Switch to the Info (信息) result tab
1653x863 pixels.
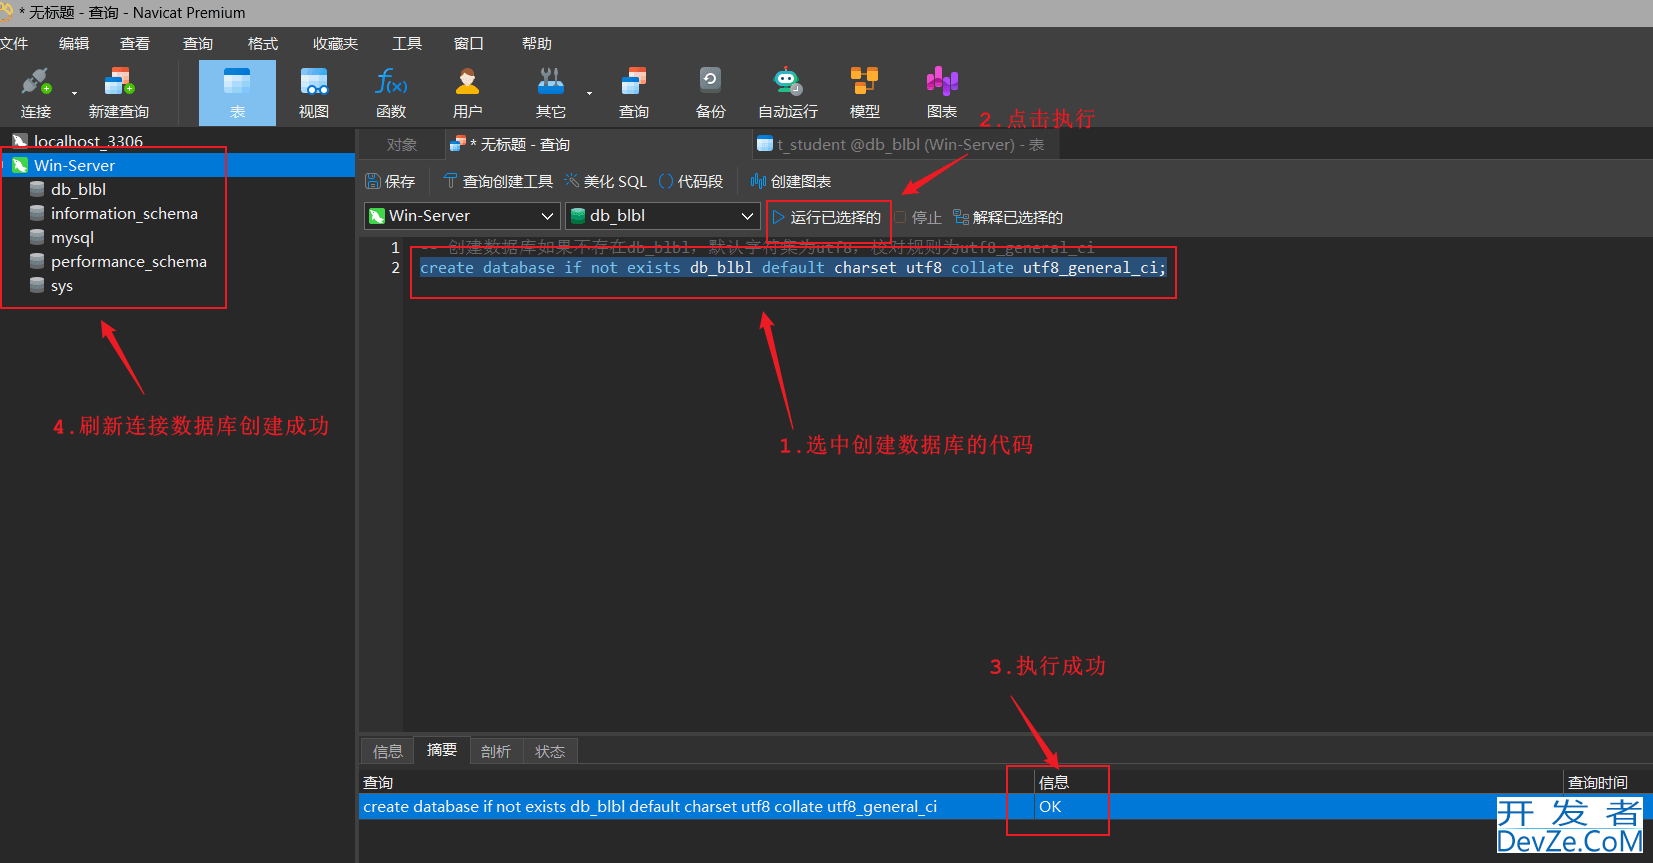[387, 751]
